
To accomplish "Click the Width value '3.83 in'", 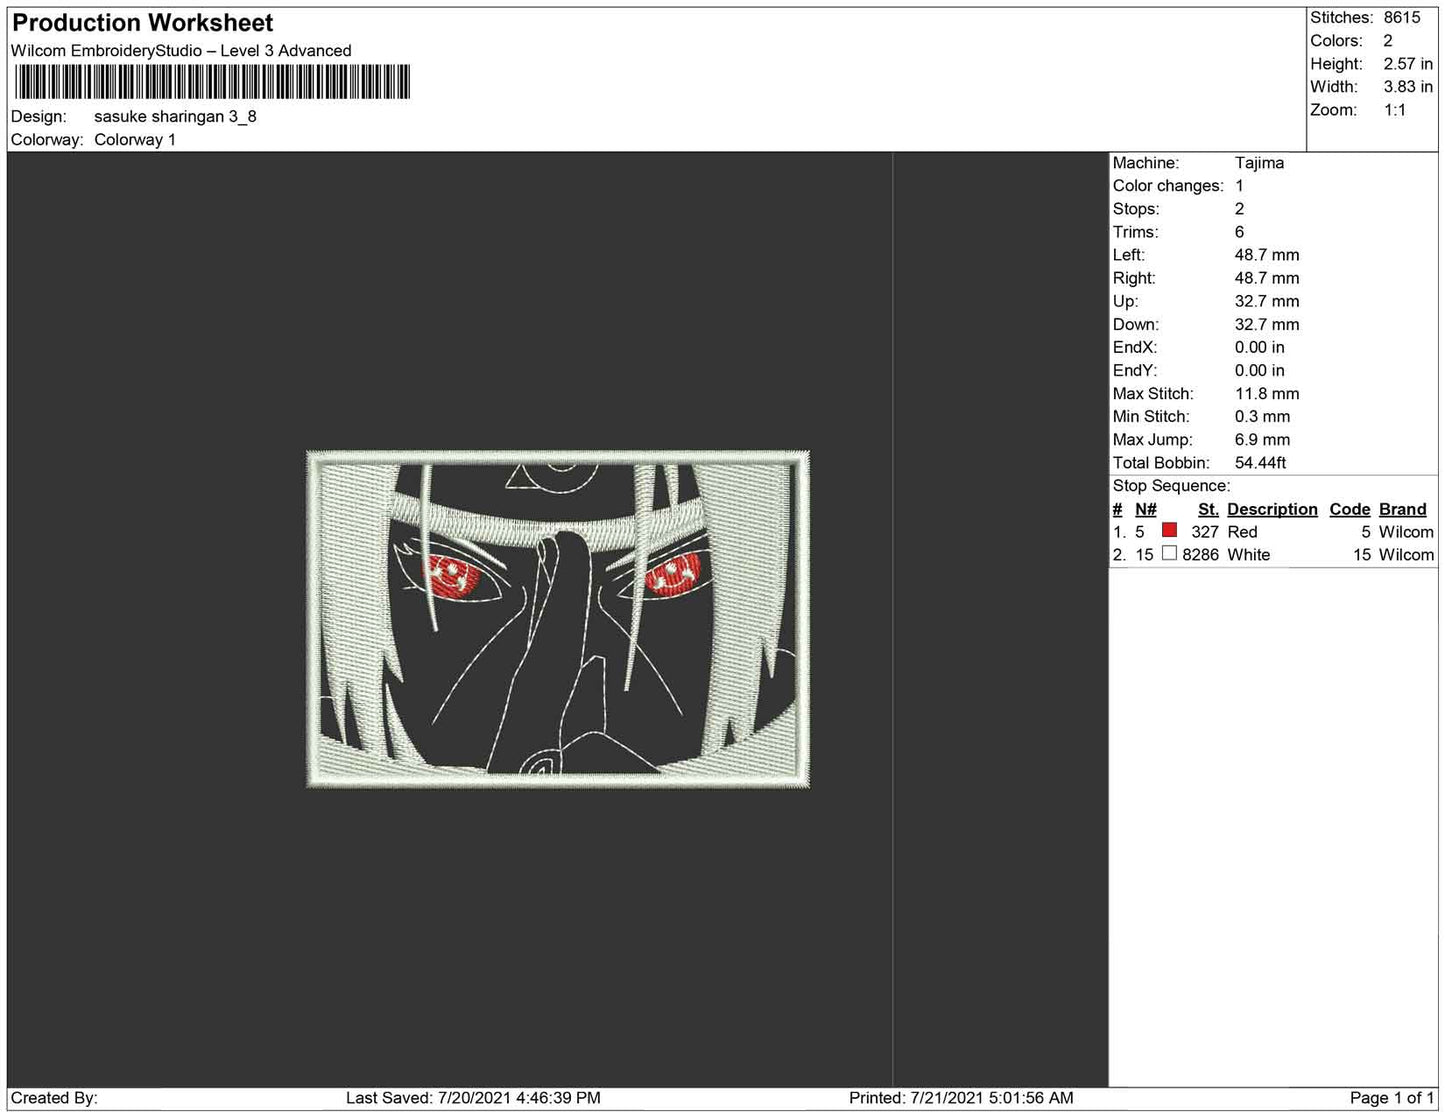I will [x=1408, y=87].
